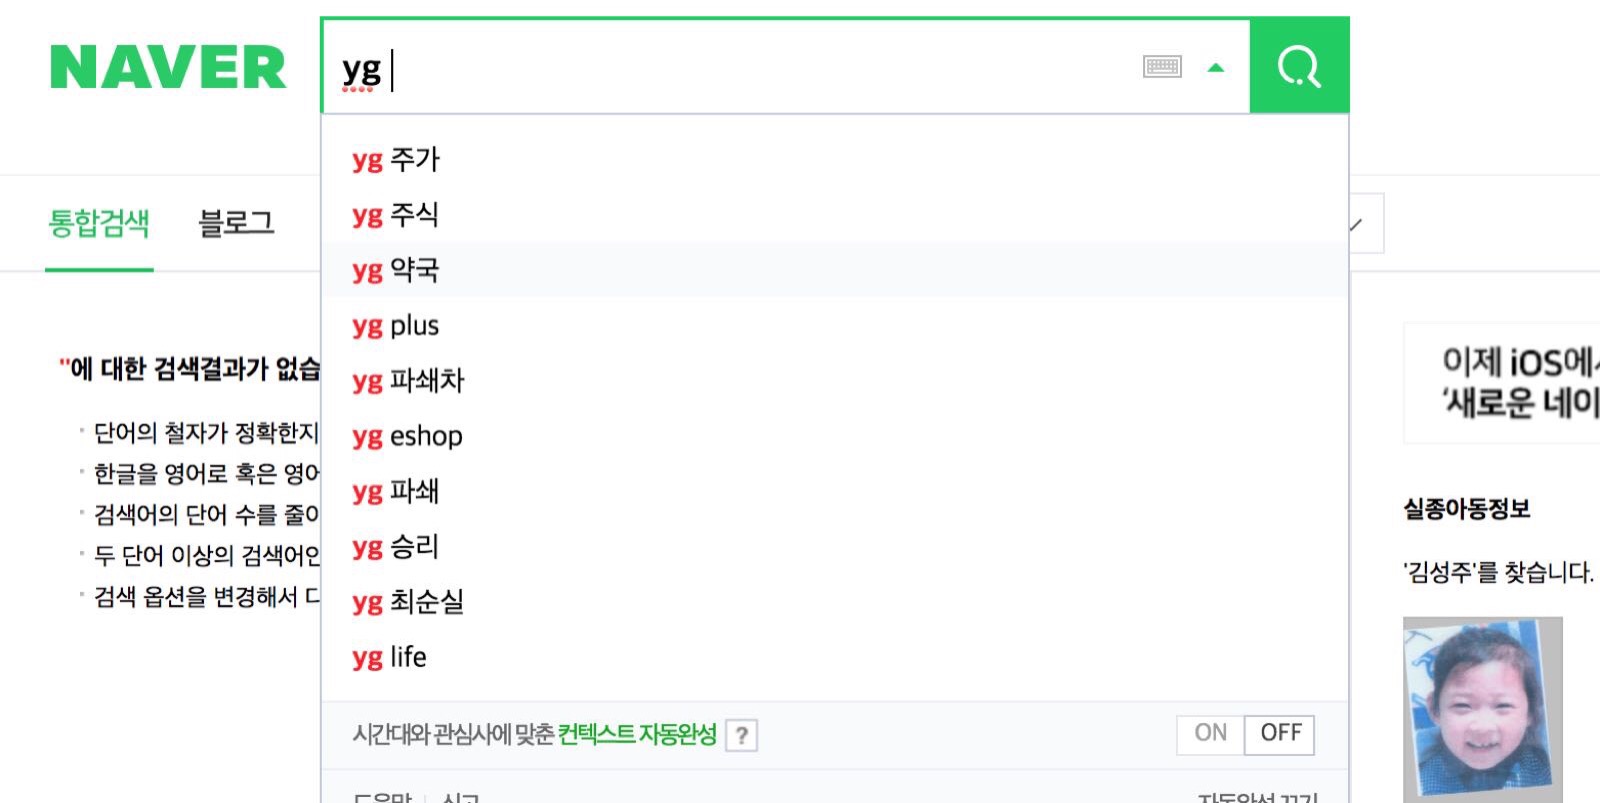Pick the "yg plus" suggestion

point(396,326)
